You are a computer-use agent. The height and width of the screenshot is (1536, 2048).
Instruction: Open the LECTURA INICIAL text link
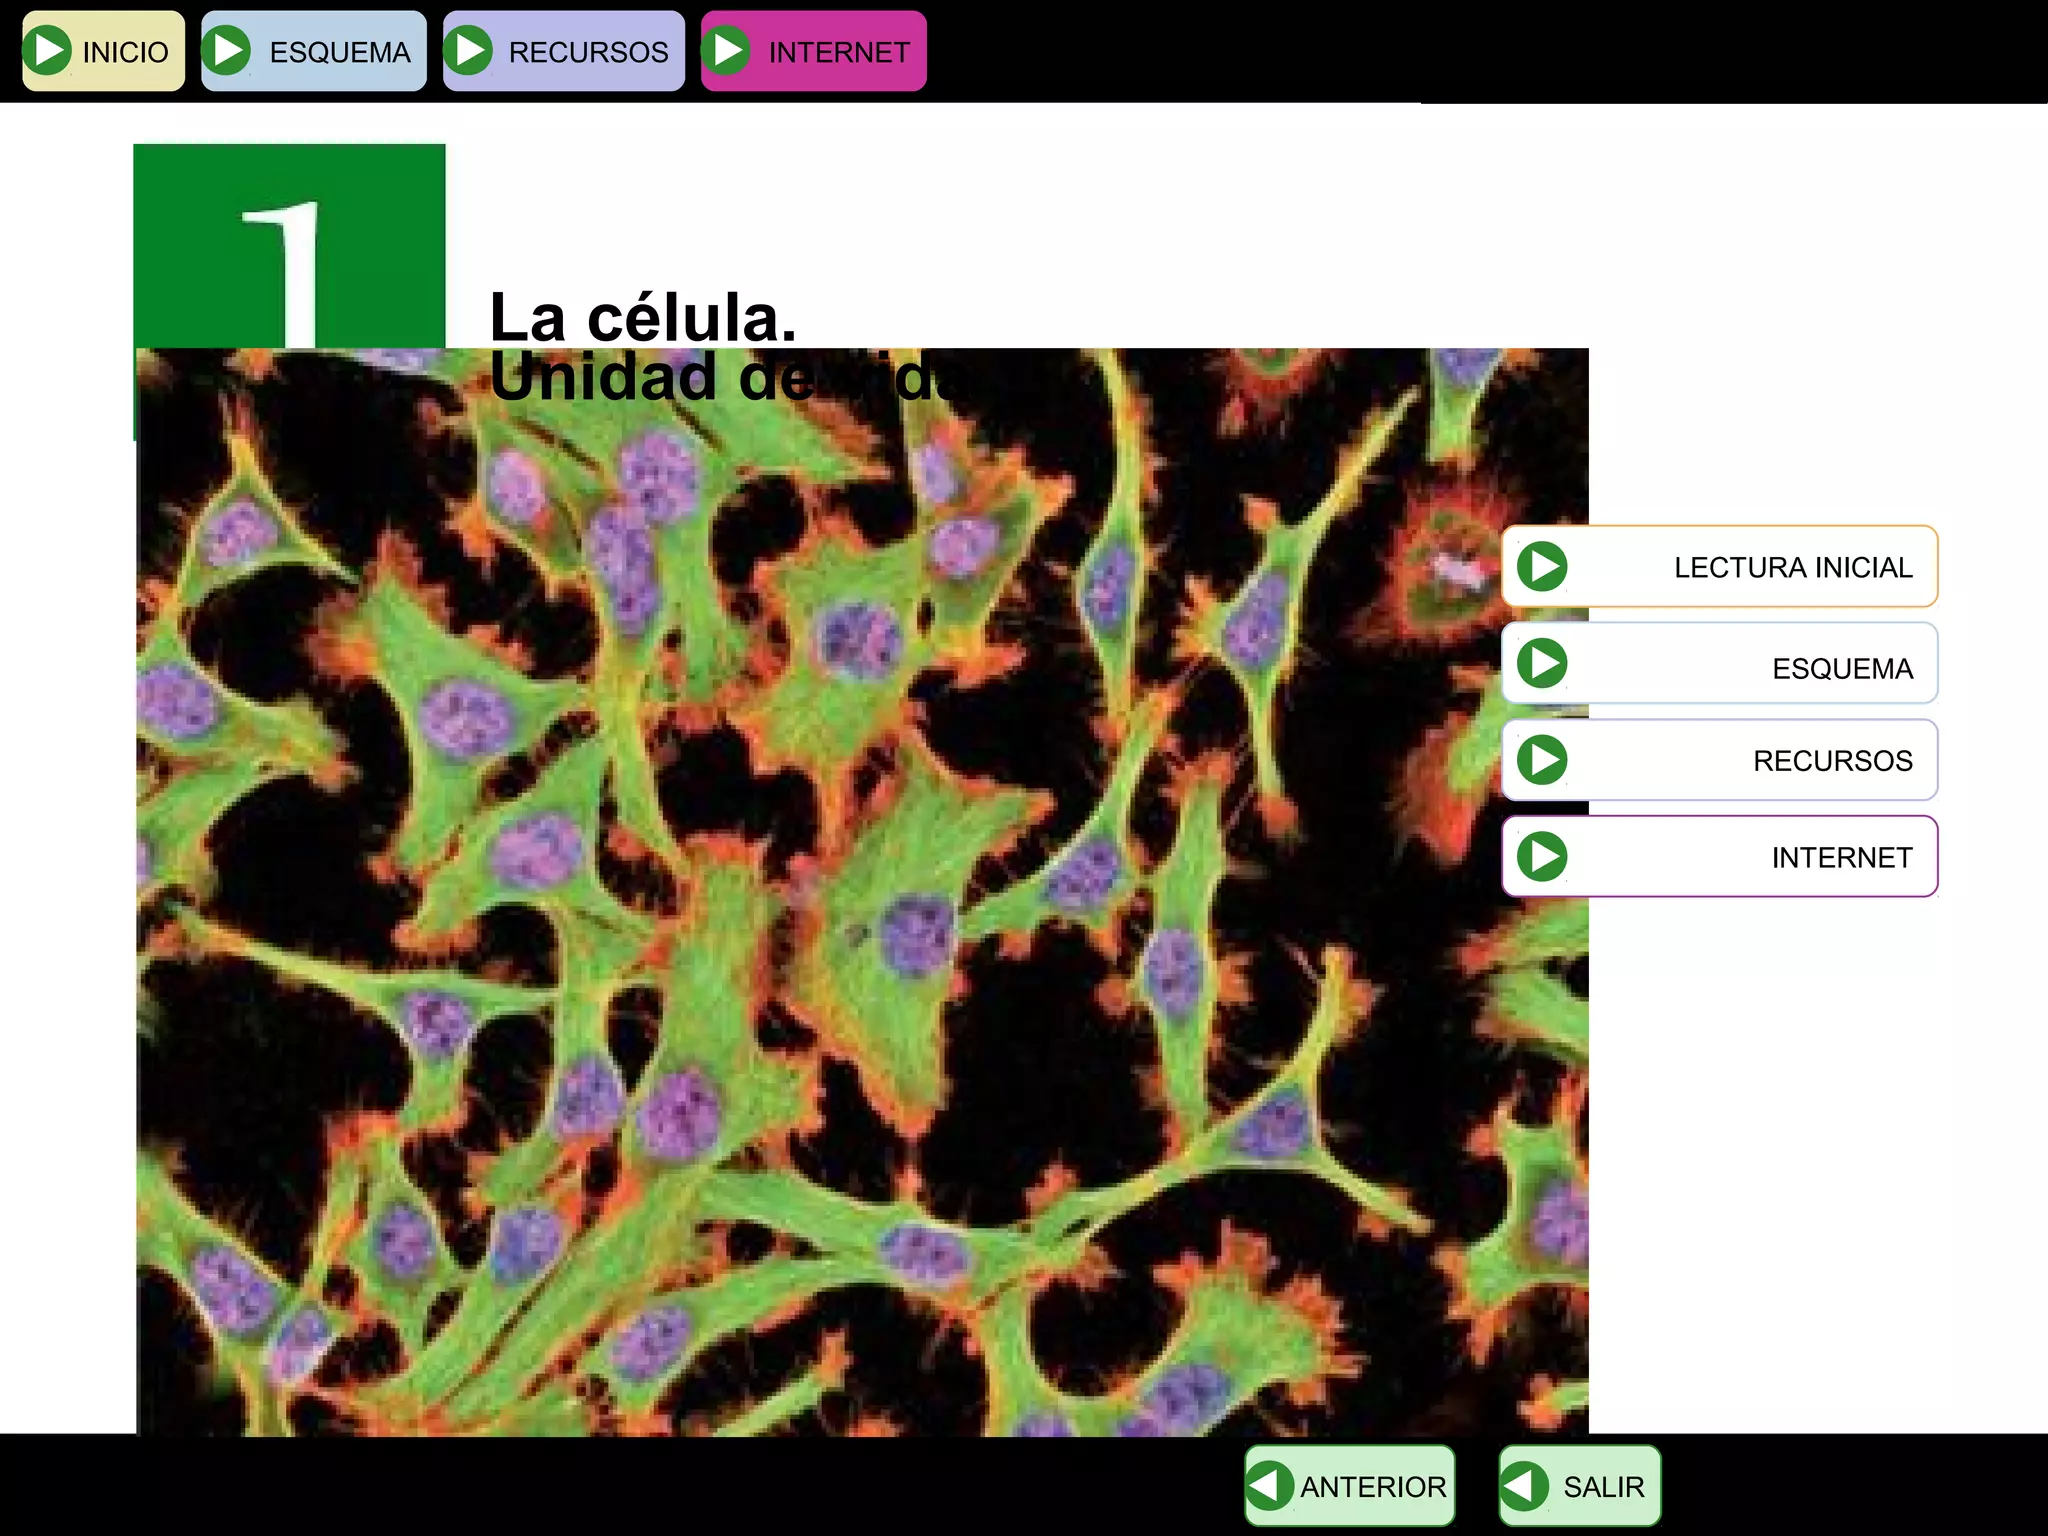click(1792, 568)
